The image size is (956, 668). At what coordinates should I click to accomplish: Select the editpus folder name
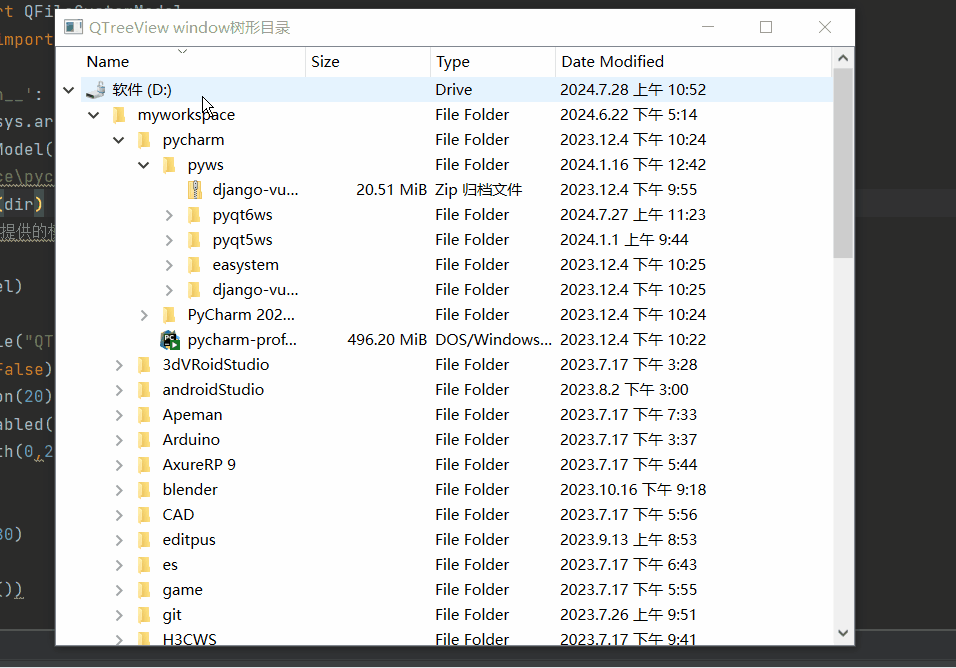click(188, 539)
